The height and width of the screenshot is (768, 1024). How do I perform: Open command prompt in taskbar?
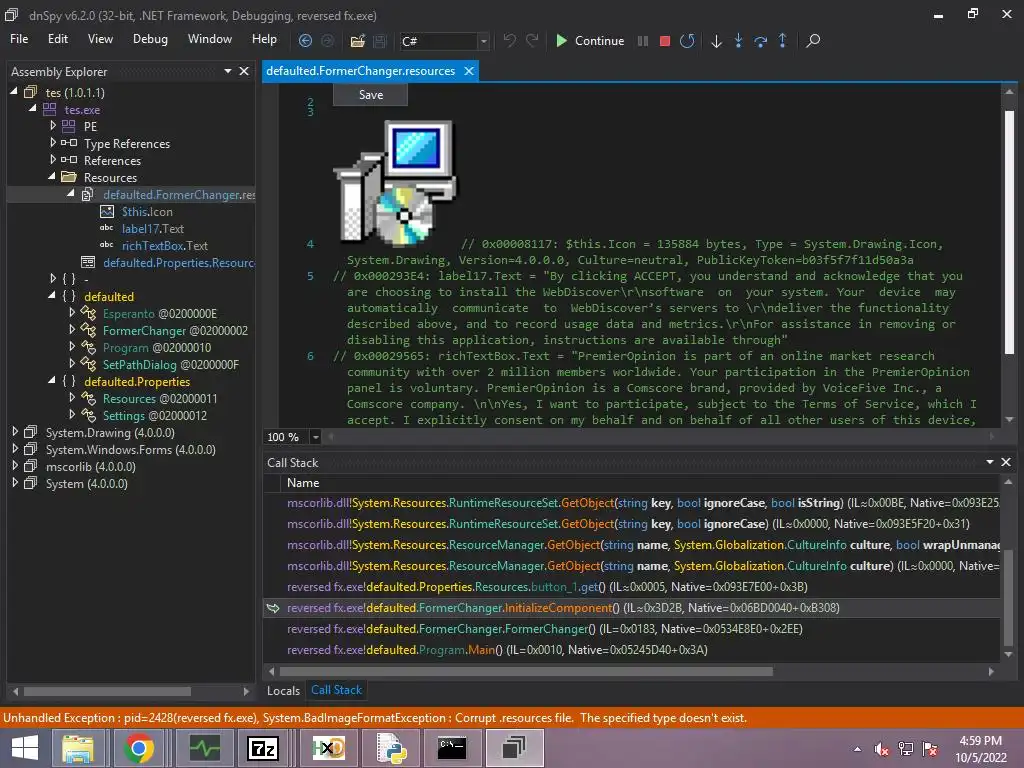452,748
